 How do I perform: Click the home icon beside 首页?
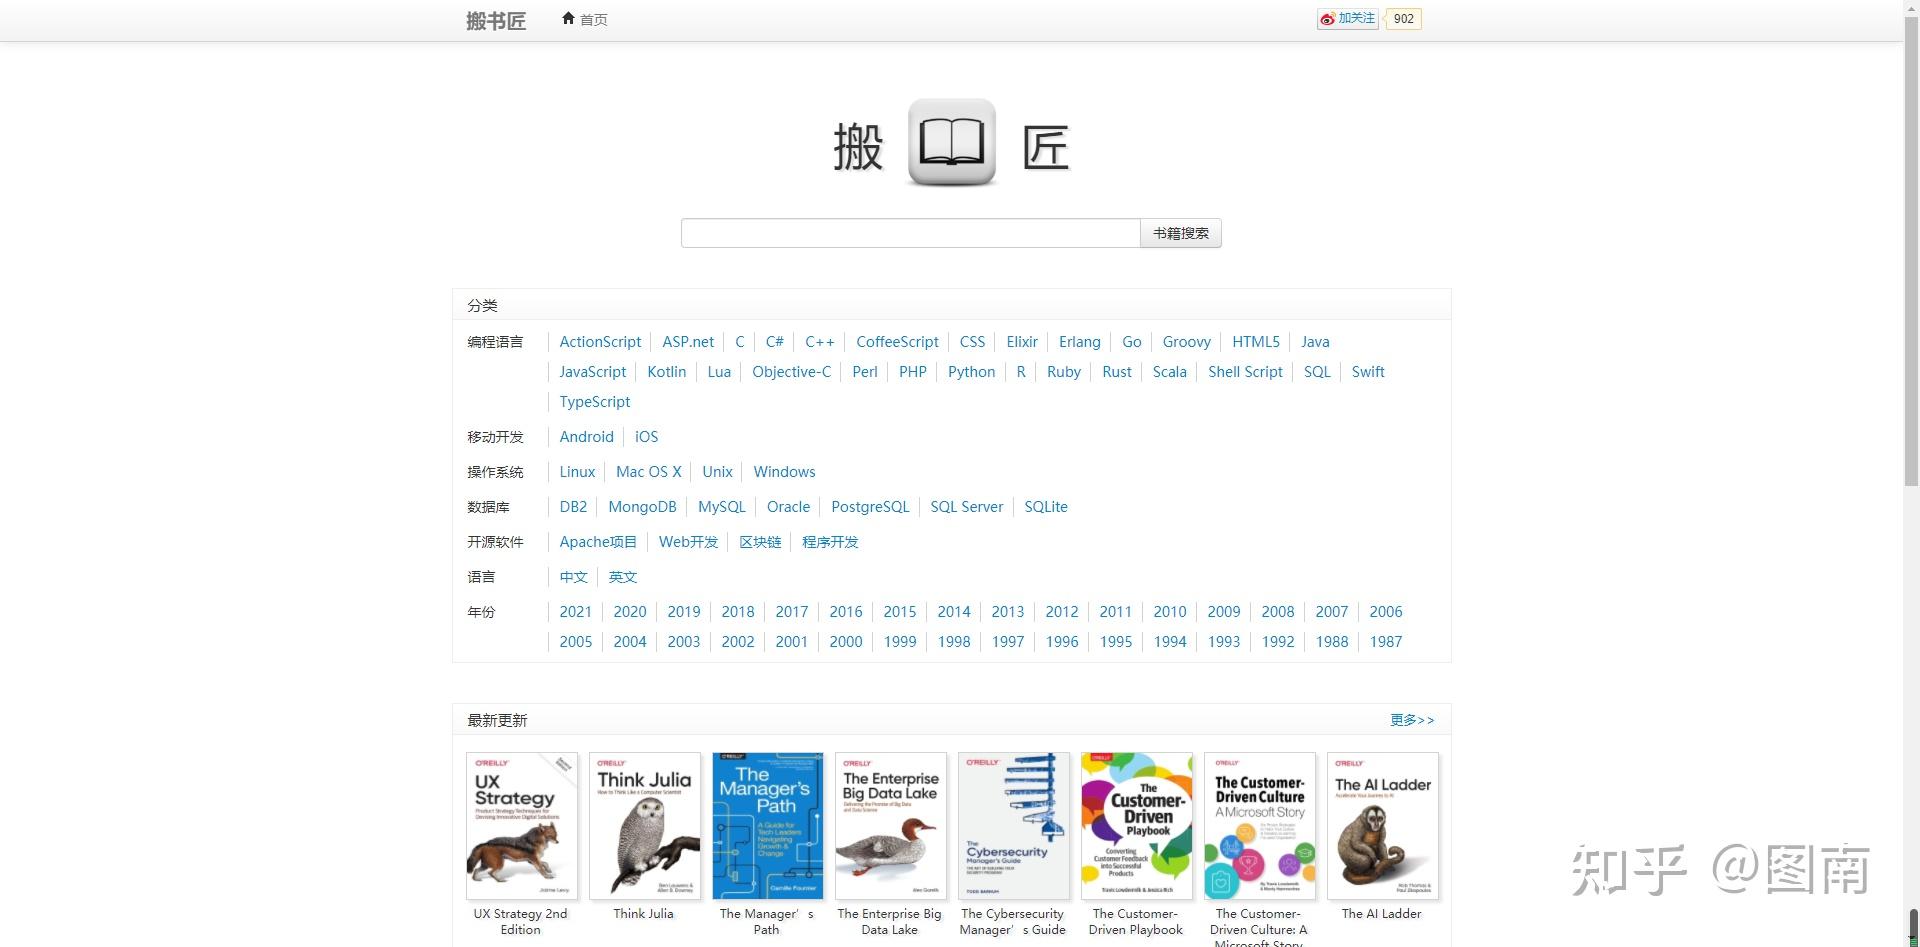click(x=568, y=18)
